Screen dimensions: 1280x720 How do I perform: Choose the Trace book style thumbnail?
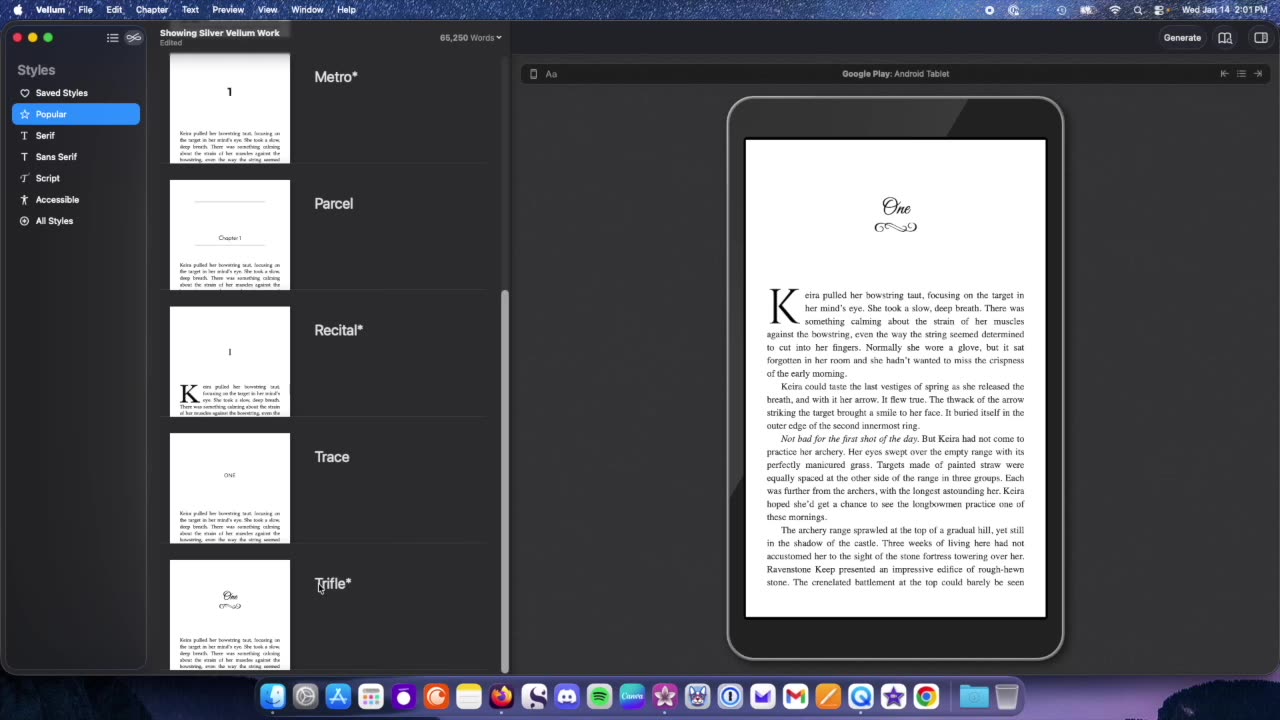pyautogui.click(x=230, y=488)
